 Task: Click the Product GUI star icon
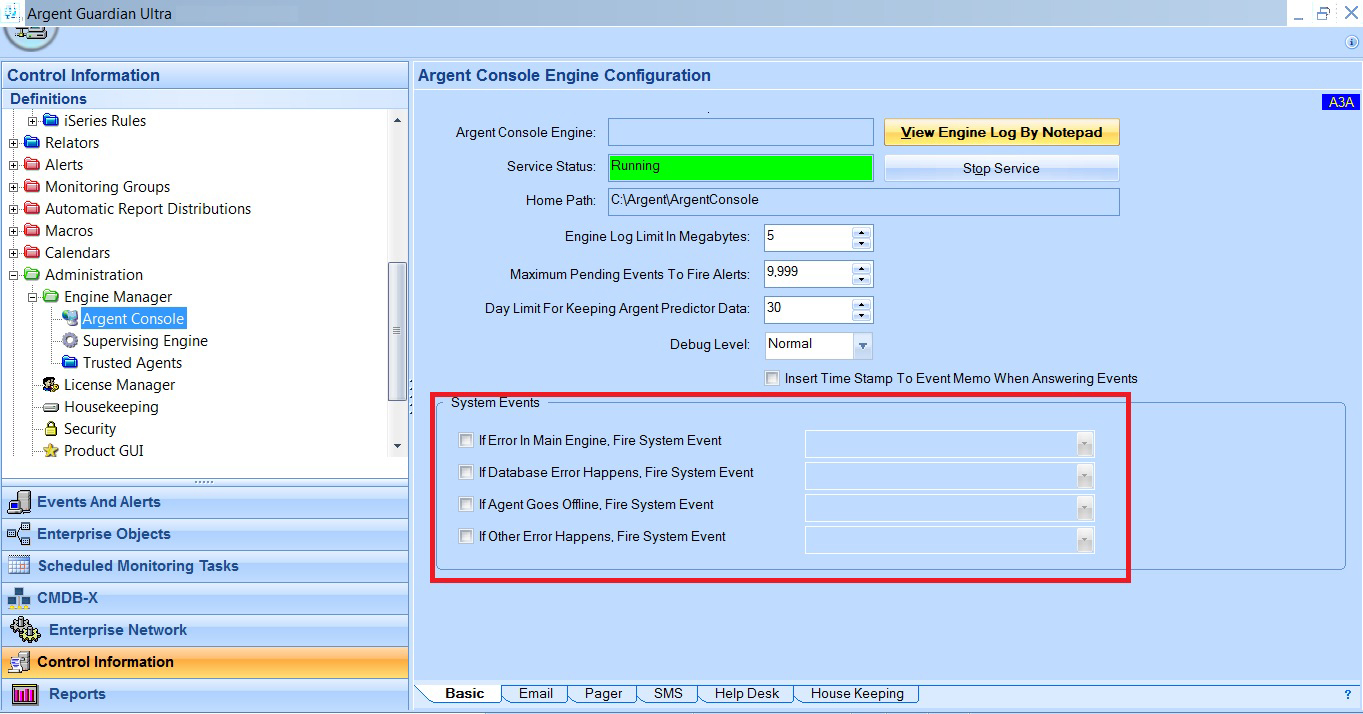click(x=51, y=451)
